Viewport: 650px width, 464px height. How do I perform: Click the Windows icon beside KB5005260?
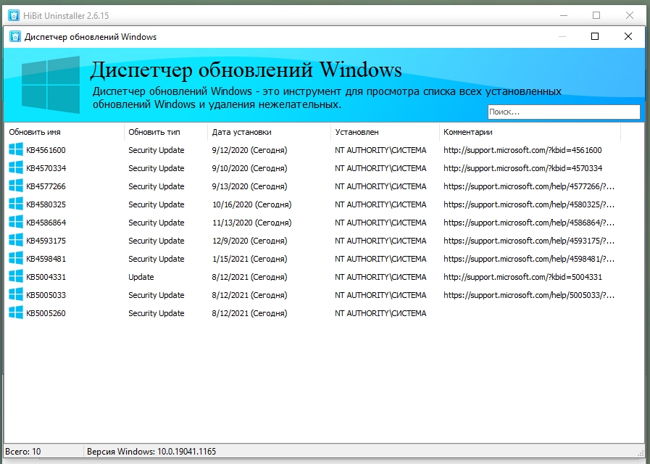16,313
